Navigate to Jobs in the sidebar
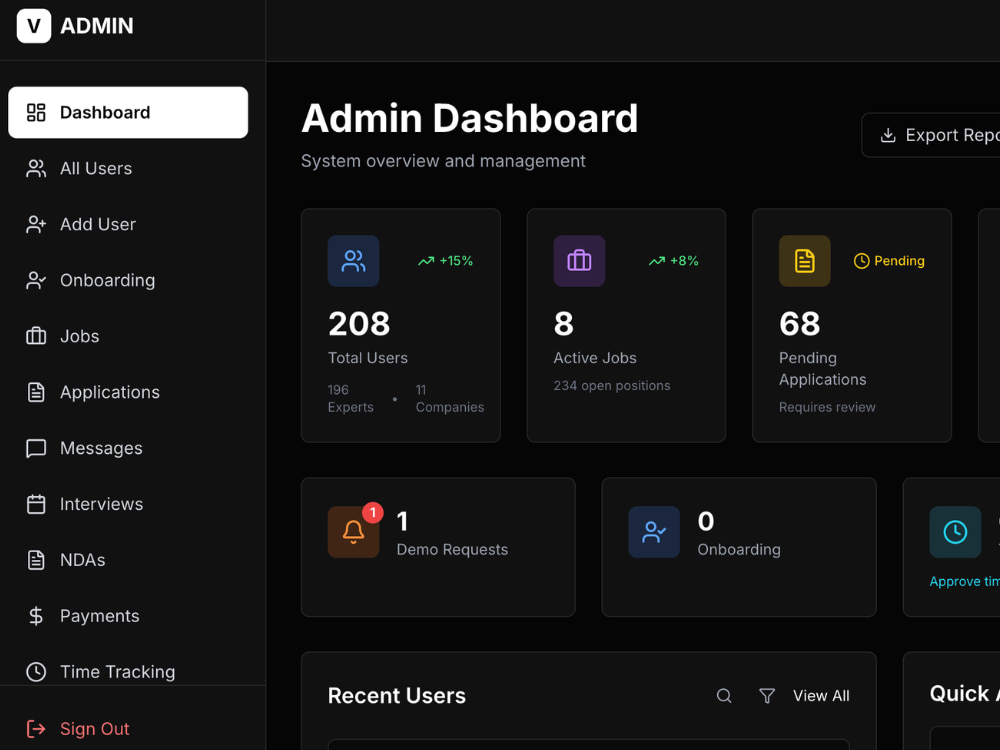1000x750 pixels. pos(128,336)
